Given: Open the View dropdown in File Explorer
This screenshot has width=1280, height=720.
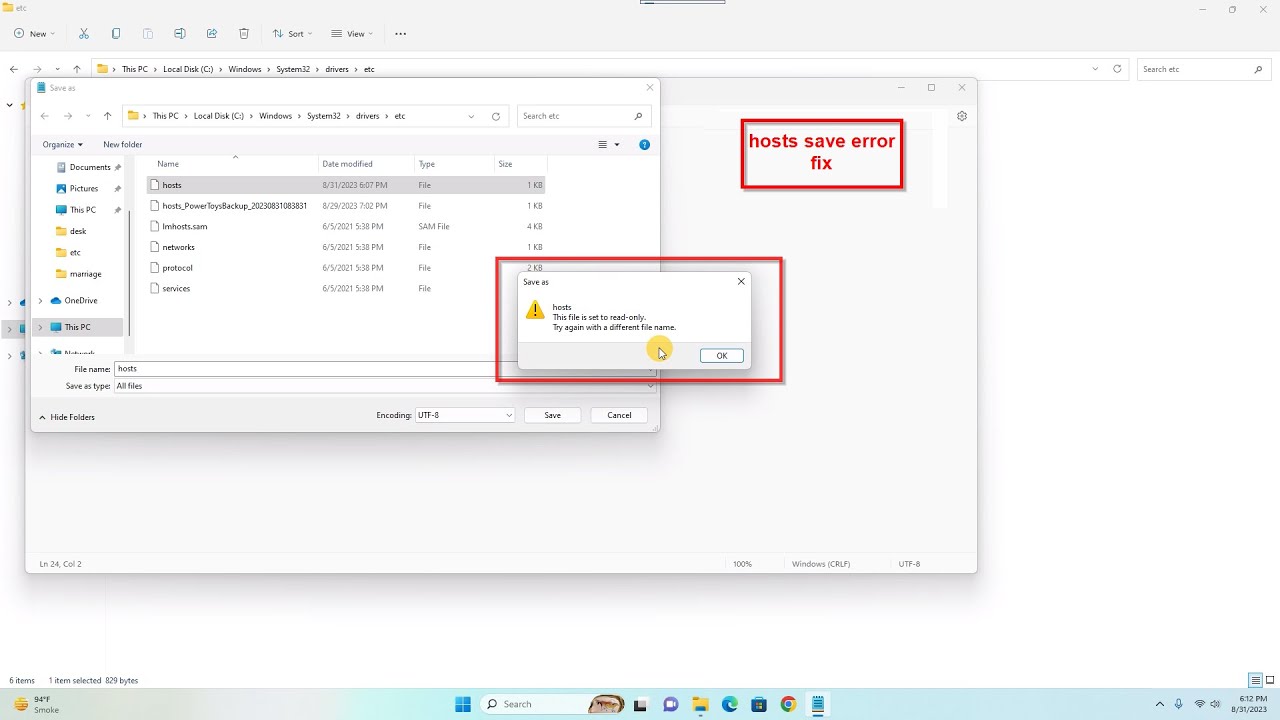Looking at the screenshot, I should tap(352, 33).
